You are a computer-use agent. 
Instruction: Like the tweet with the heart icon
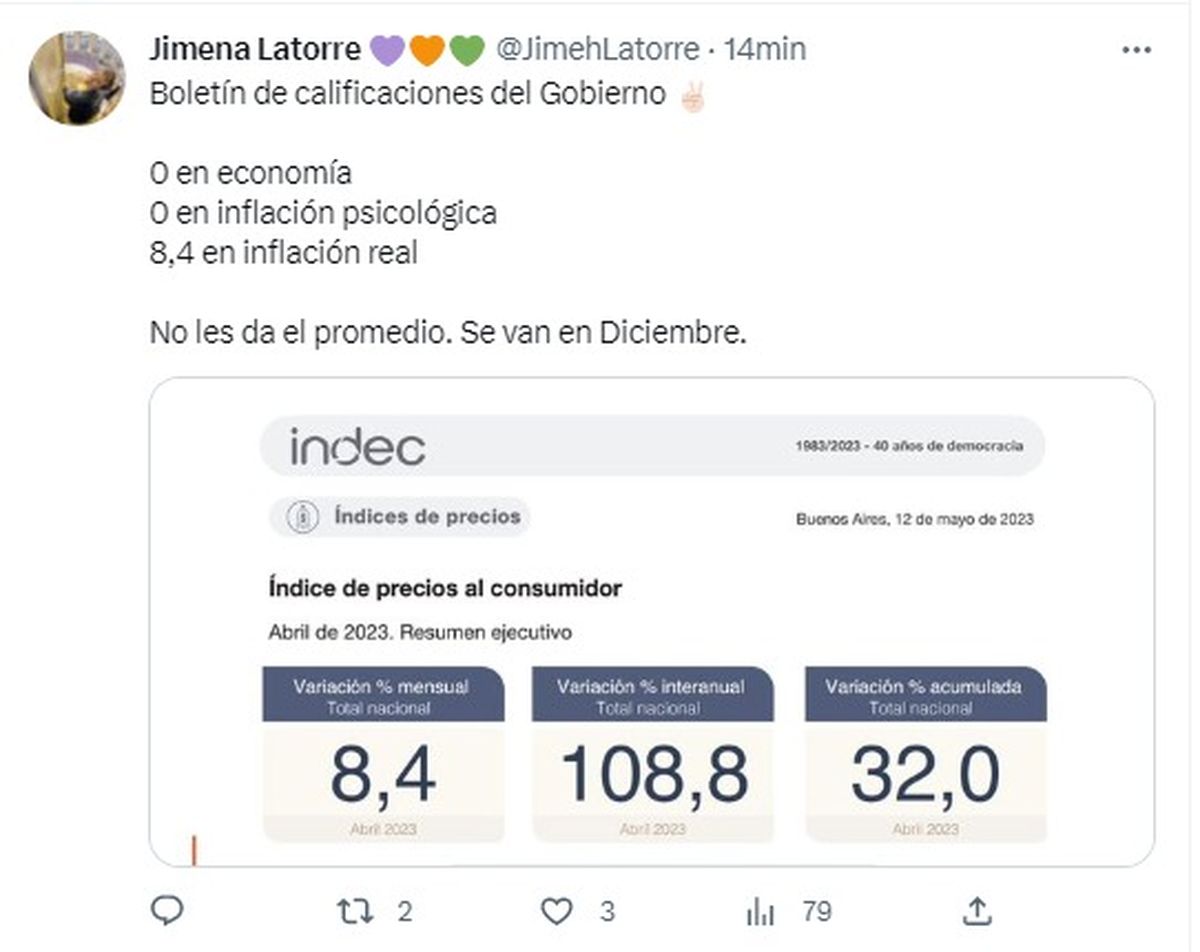click(x=557, y=910)
